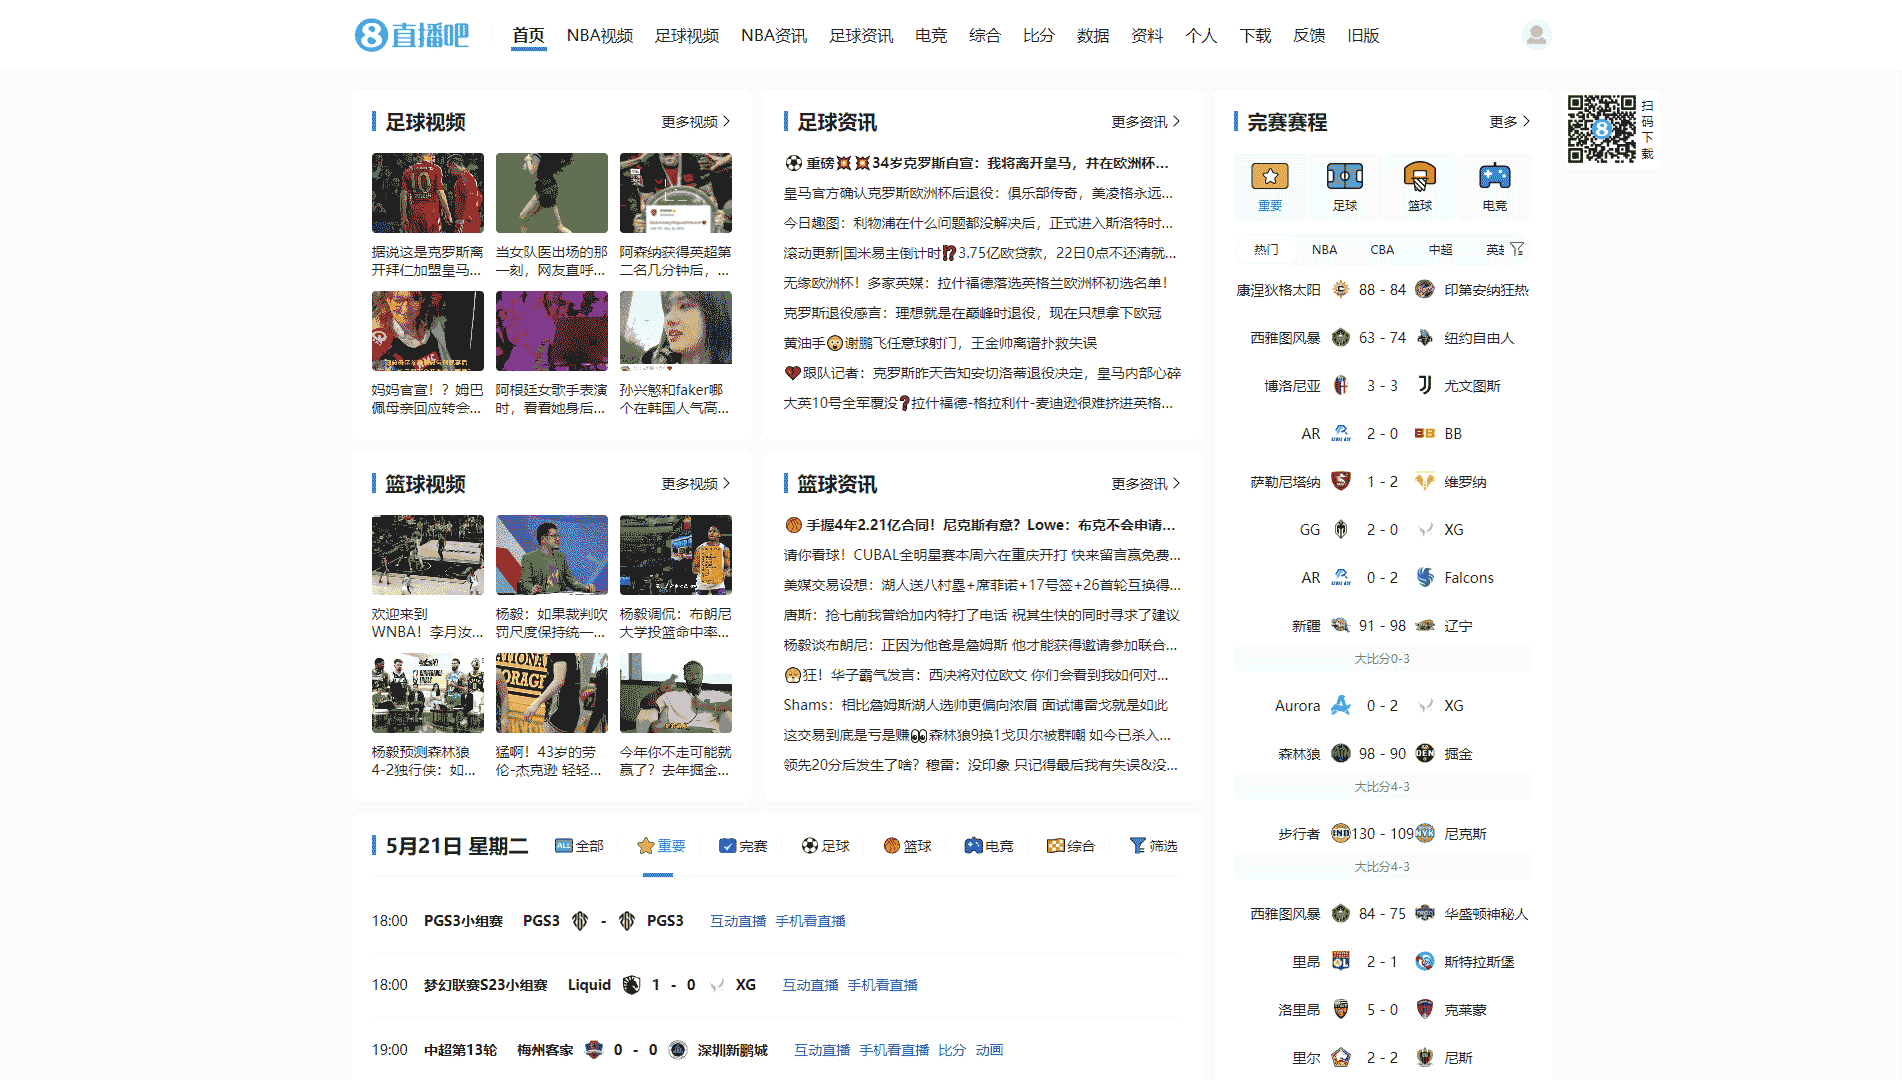Filter schedule by 重要 matches
The image size is (1902, 1080).
pos(661,846)
